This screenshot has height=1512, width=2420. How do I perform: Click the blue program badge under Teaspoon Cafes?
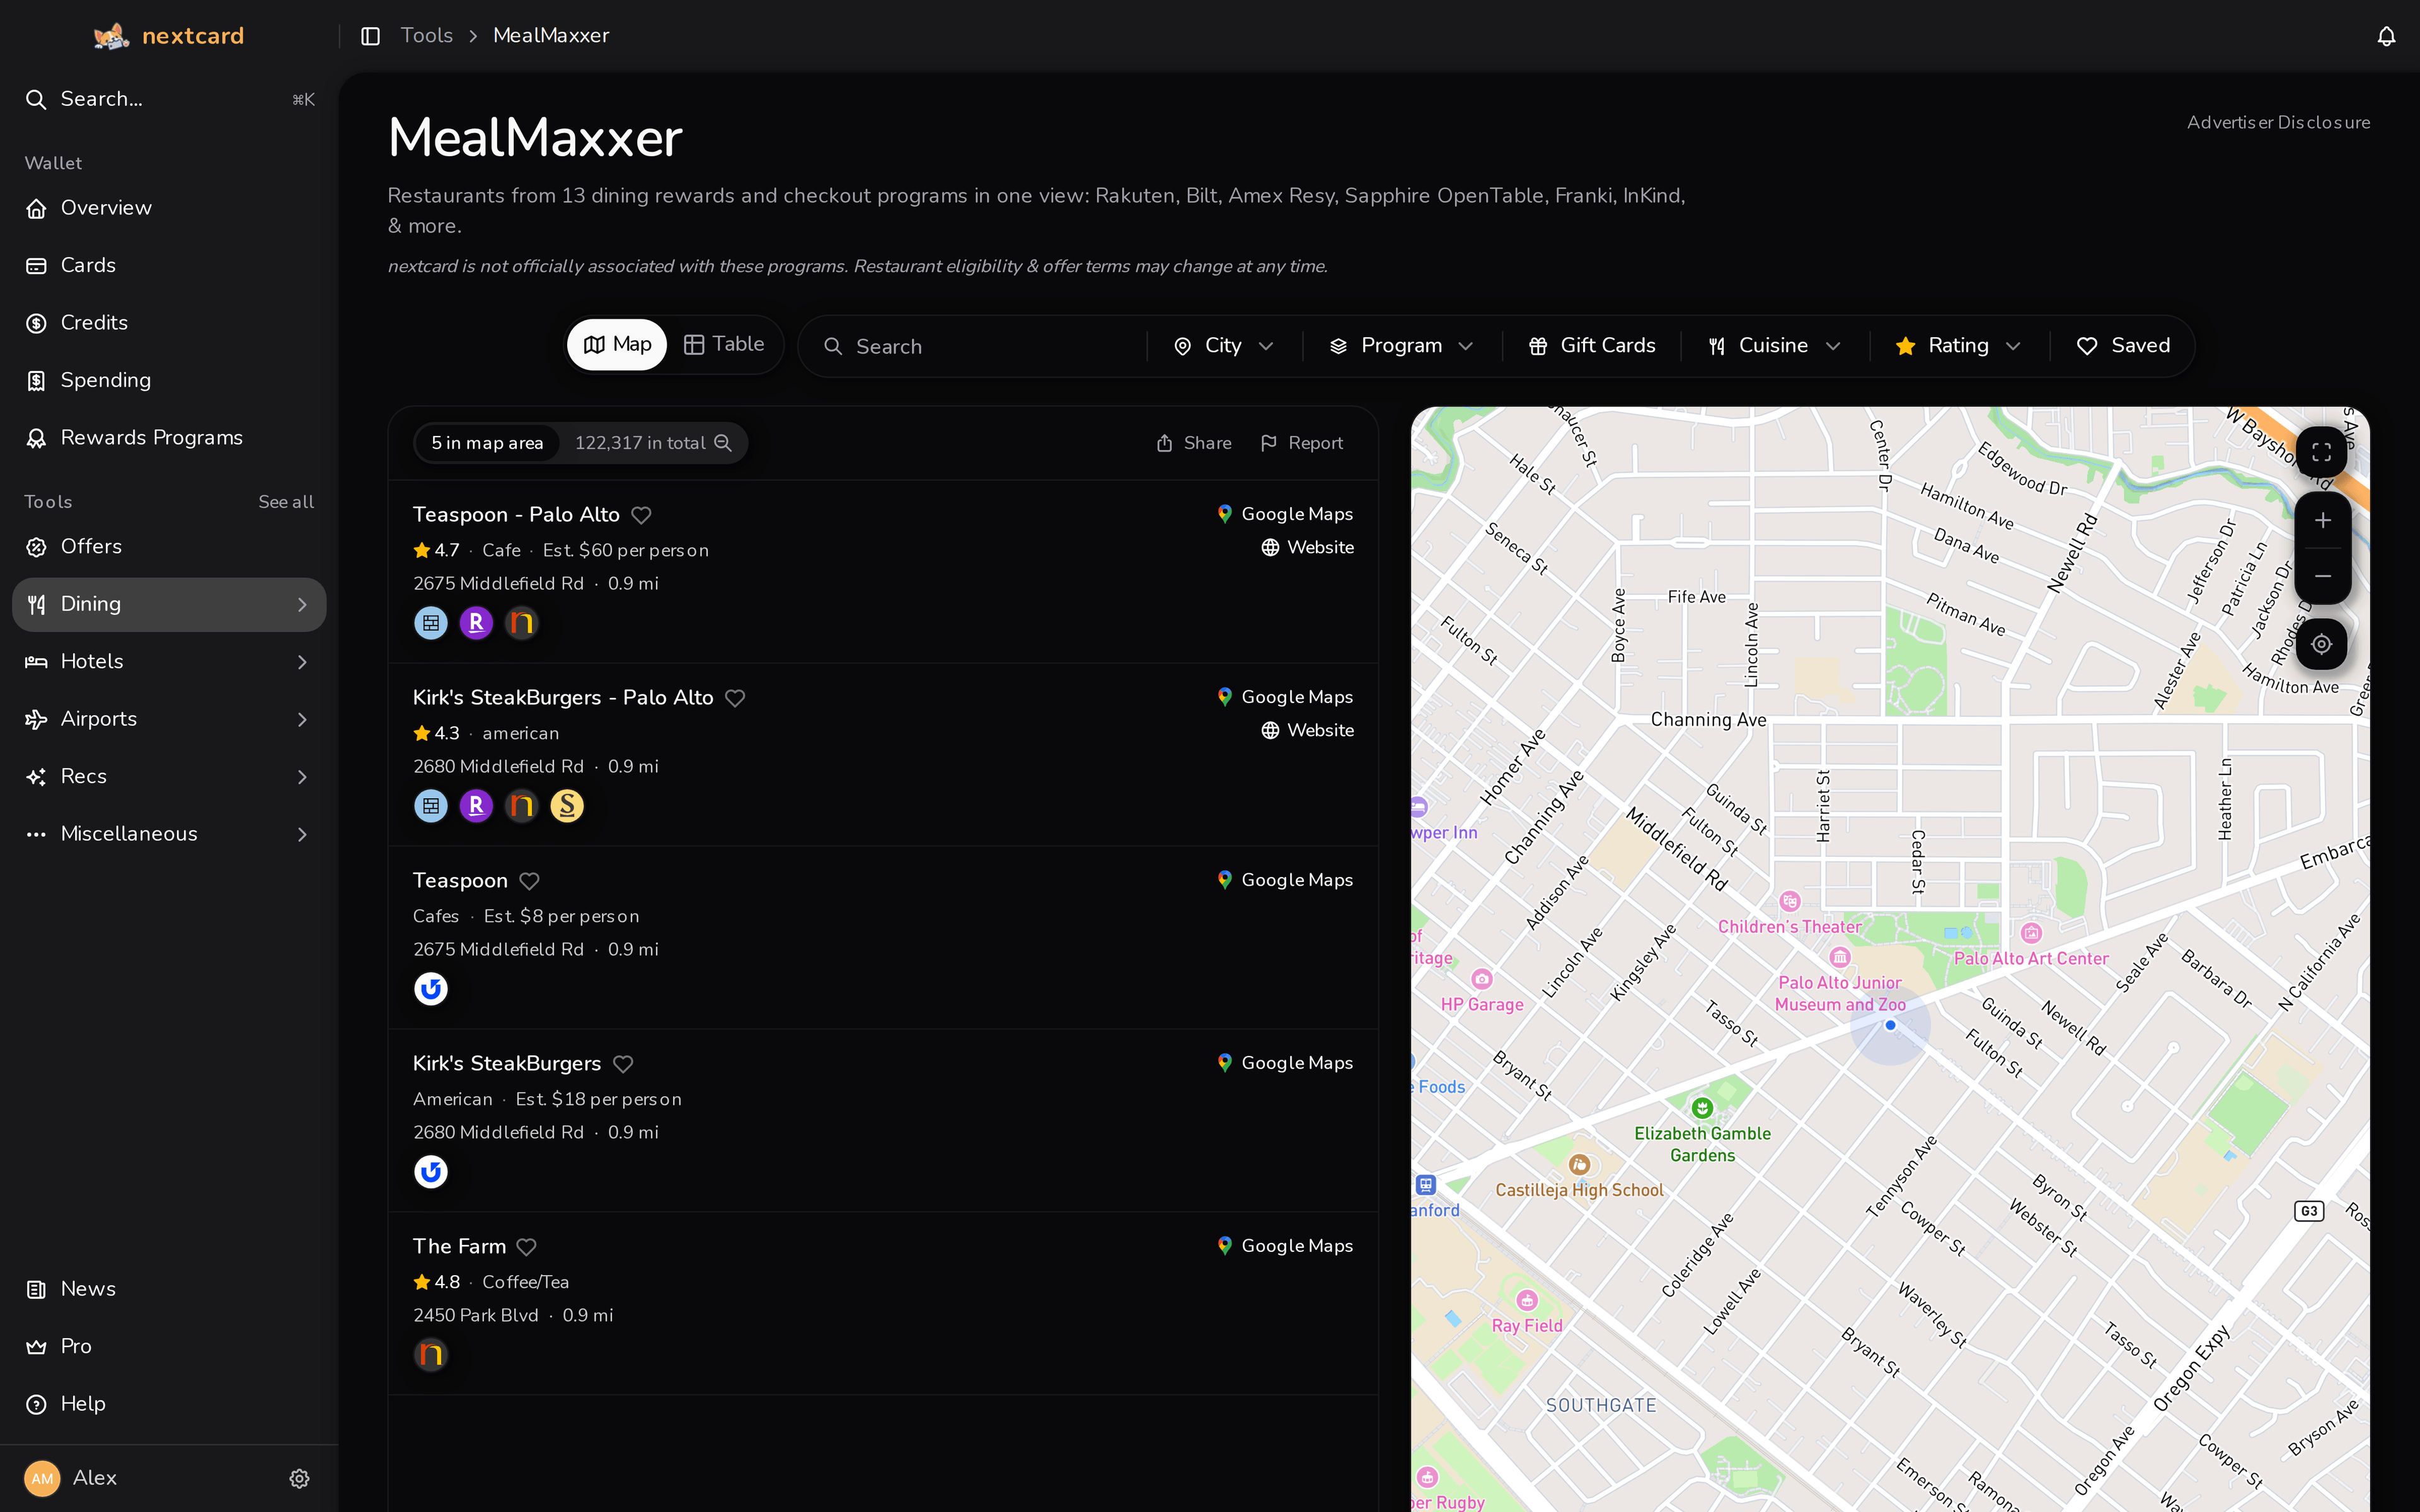click(431, 989)
